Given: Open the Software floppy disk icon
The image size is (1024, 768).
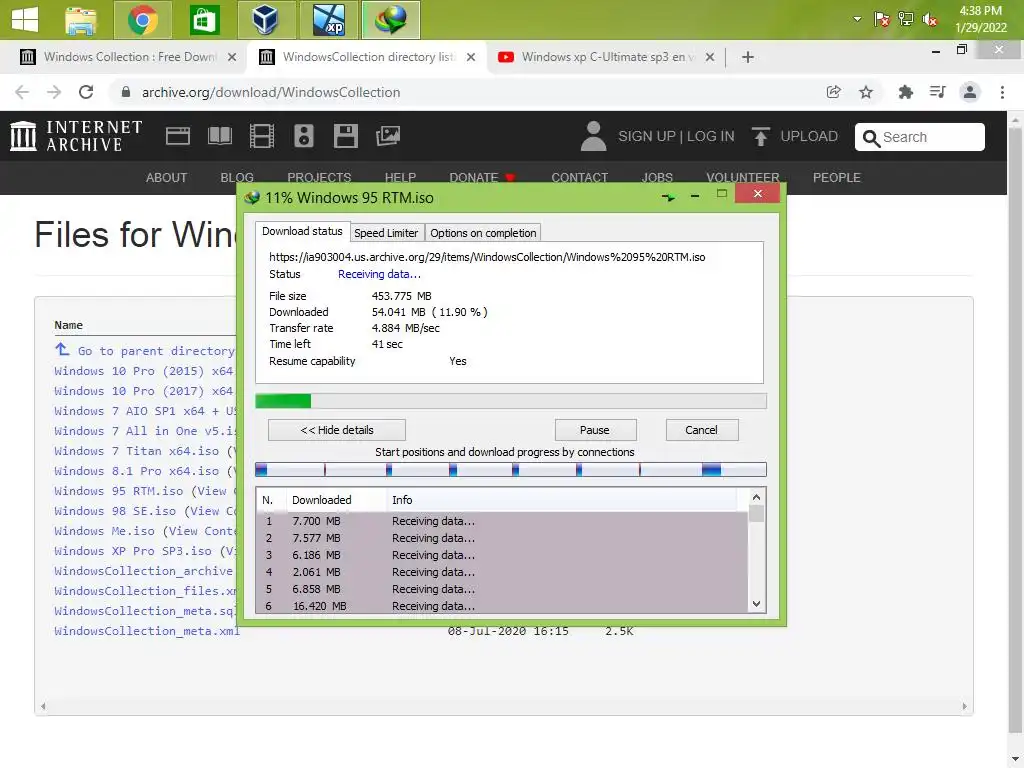Looking at the screenshot, I should click(x=345, y=136).
